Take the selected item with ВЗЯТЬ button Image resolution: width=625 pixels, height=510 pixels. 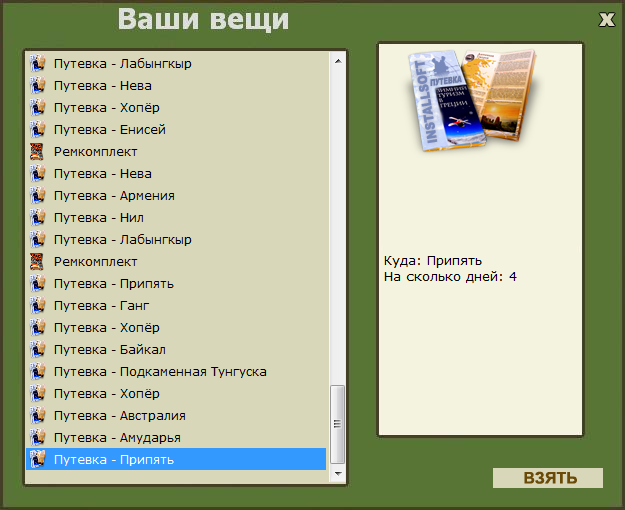click(548, 478)
